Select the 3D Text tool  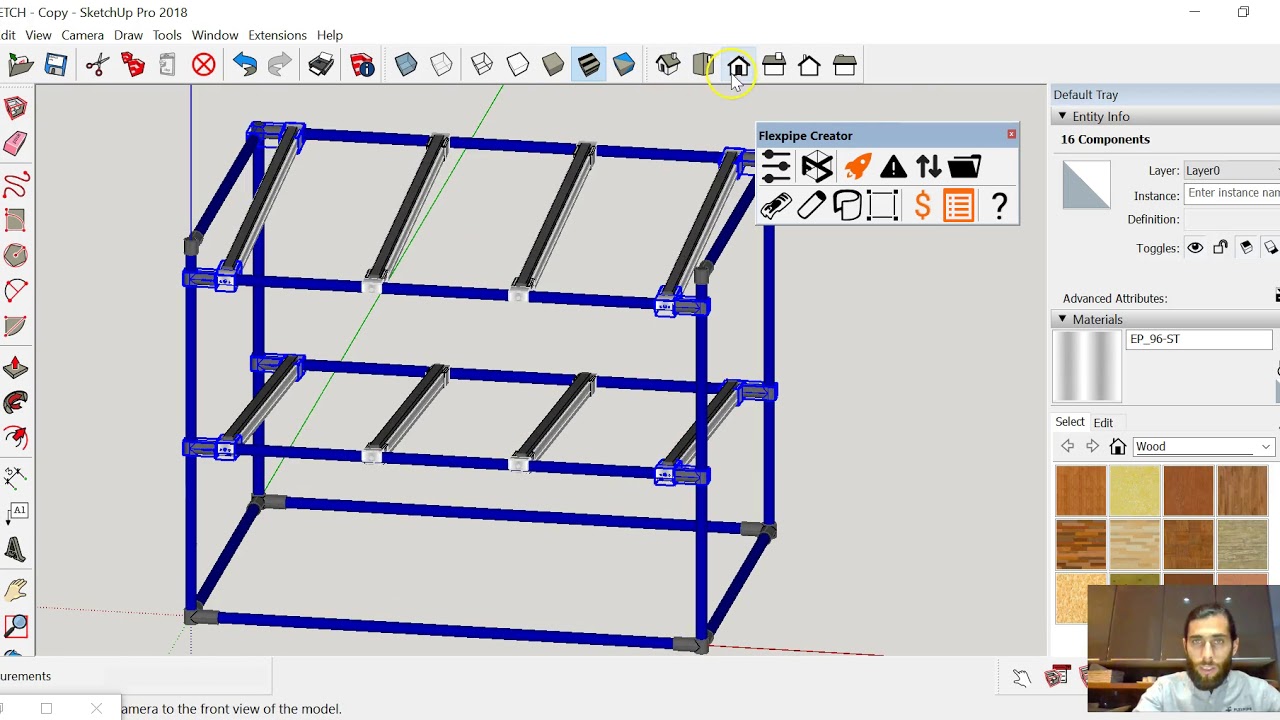[x=15, y=549]
